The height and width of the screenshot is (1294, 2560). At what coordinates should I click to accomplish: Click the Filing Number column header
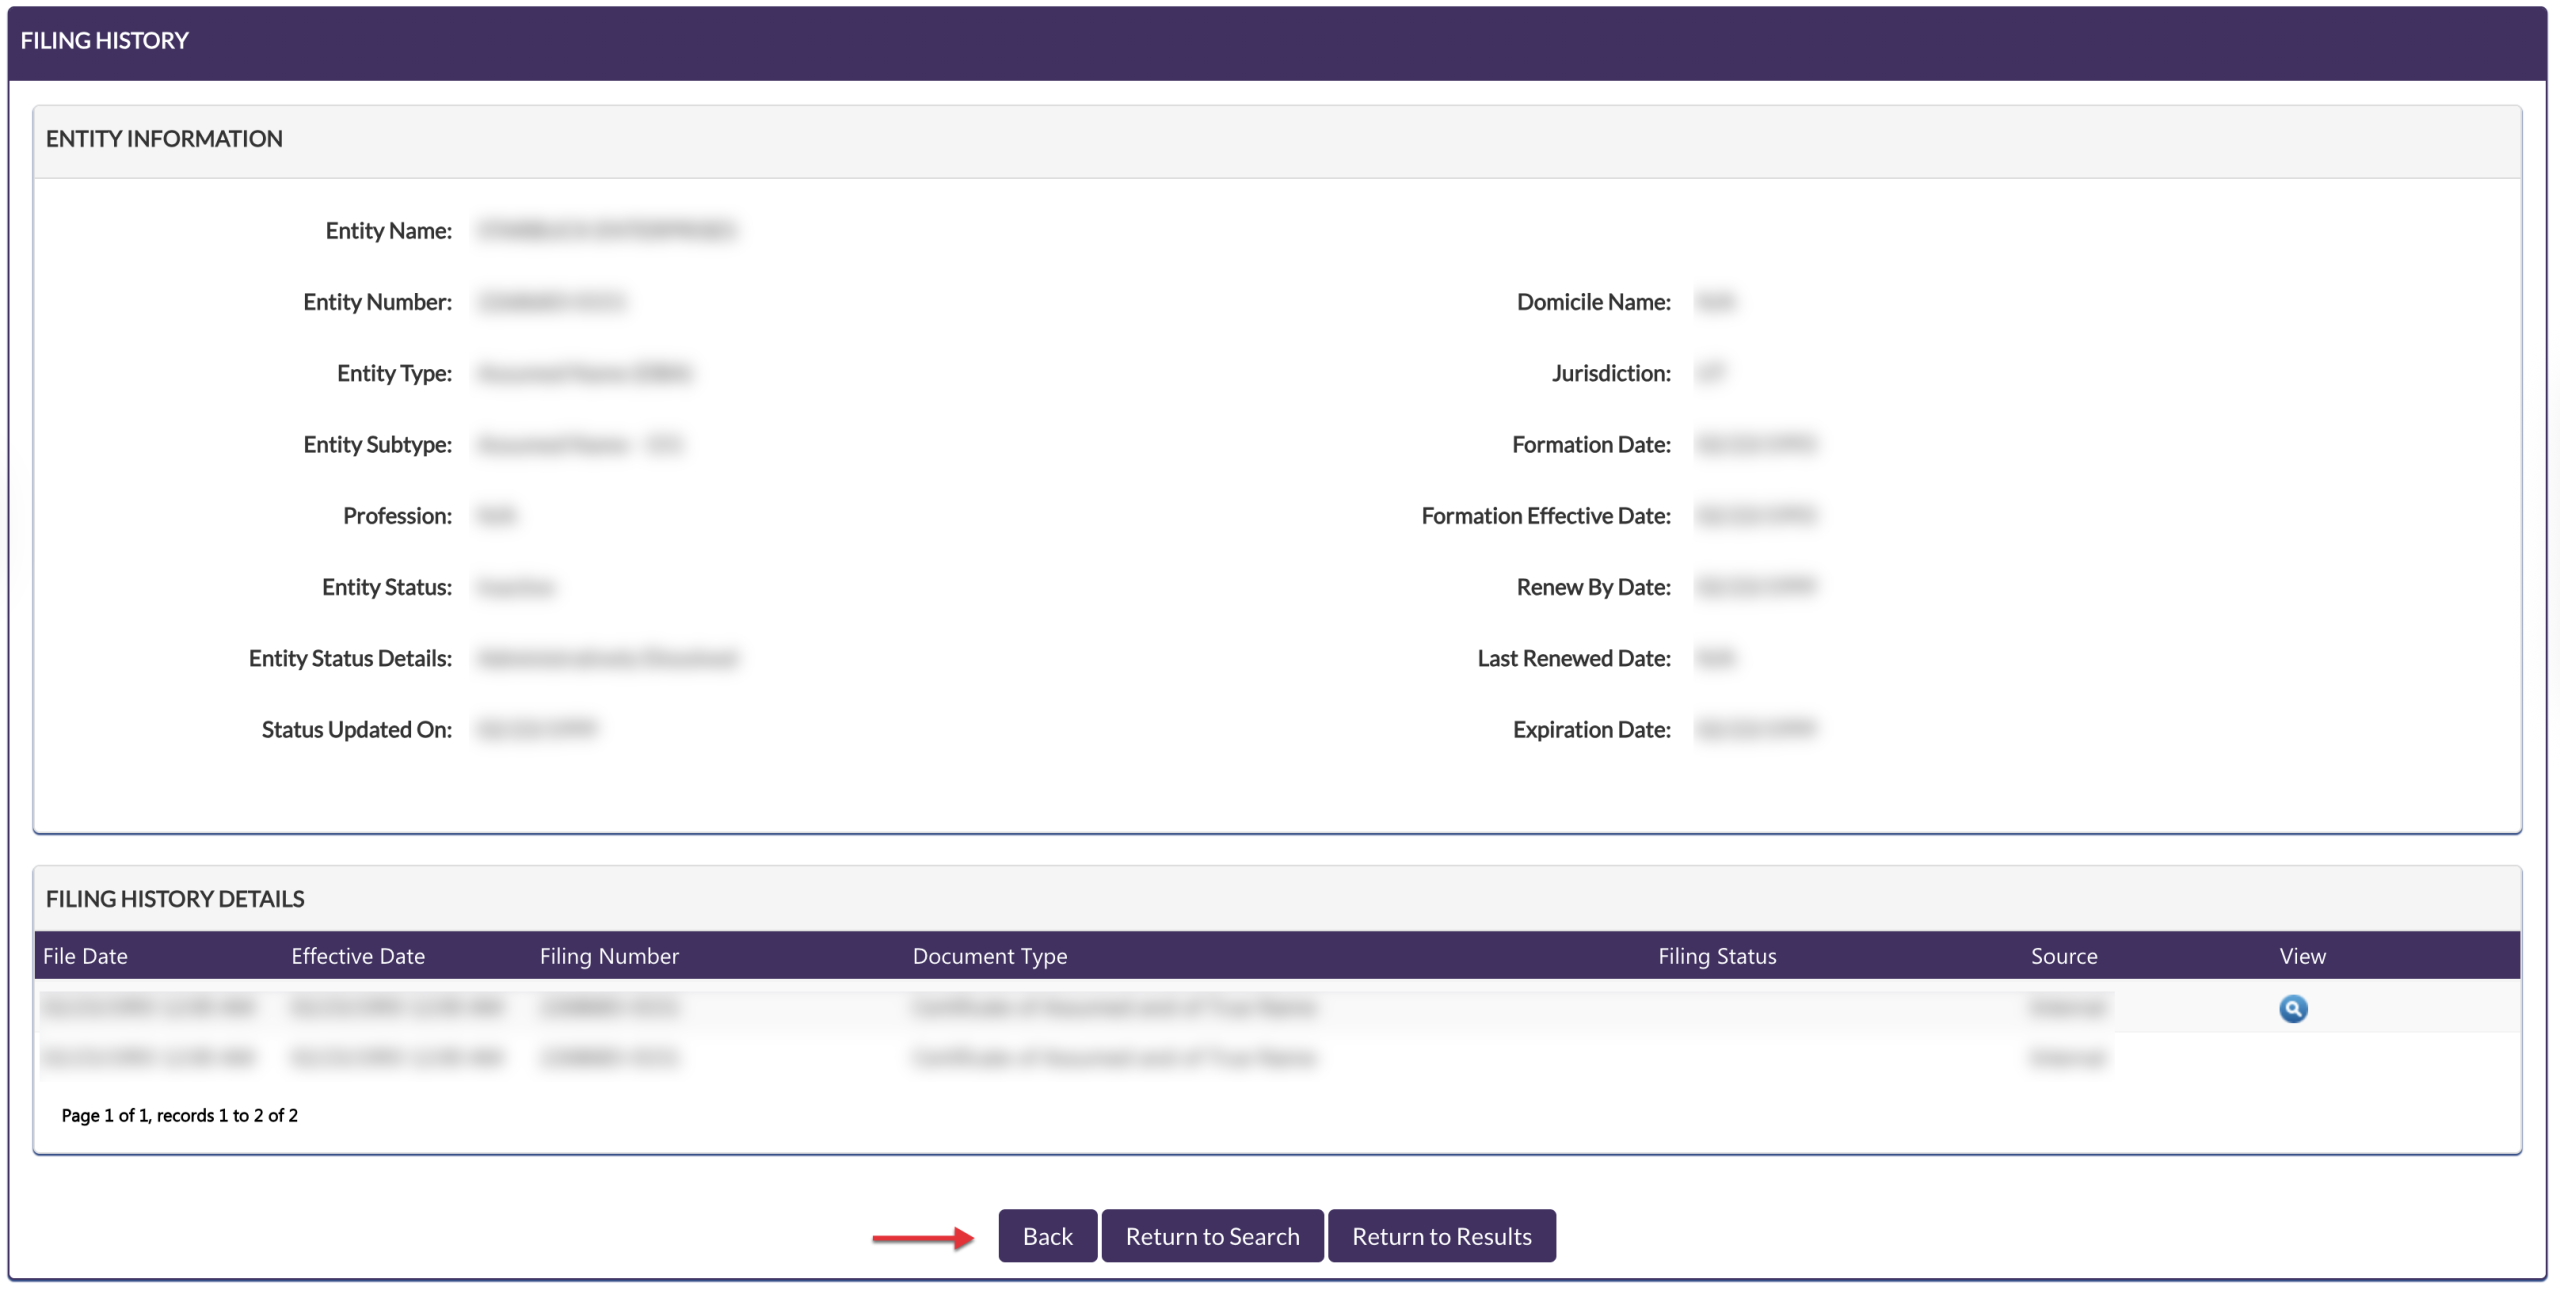(609, 956)
